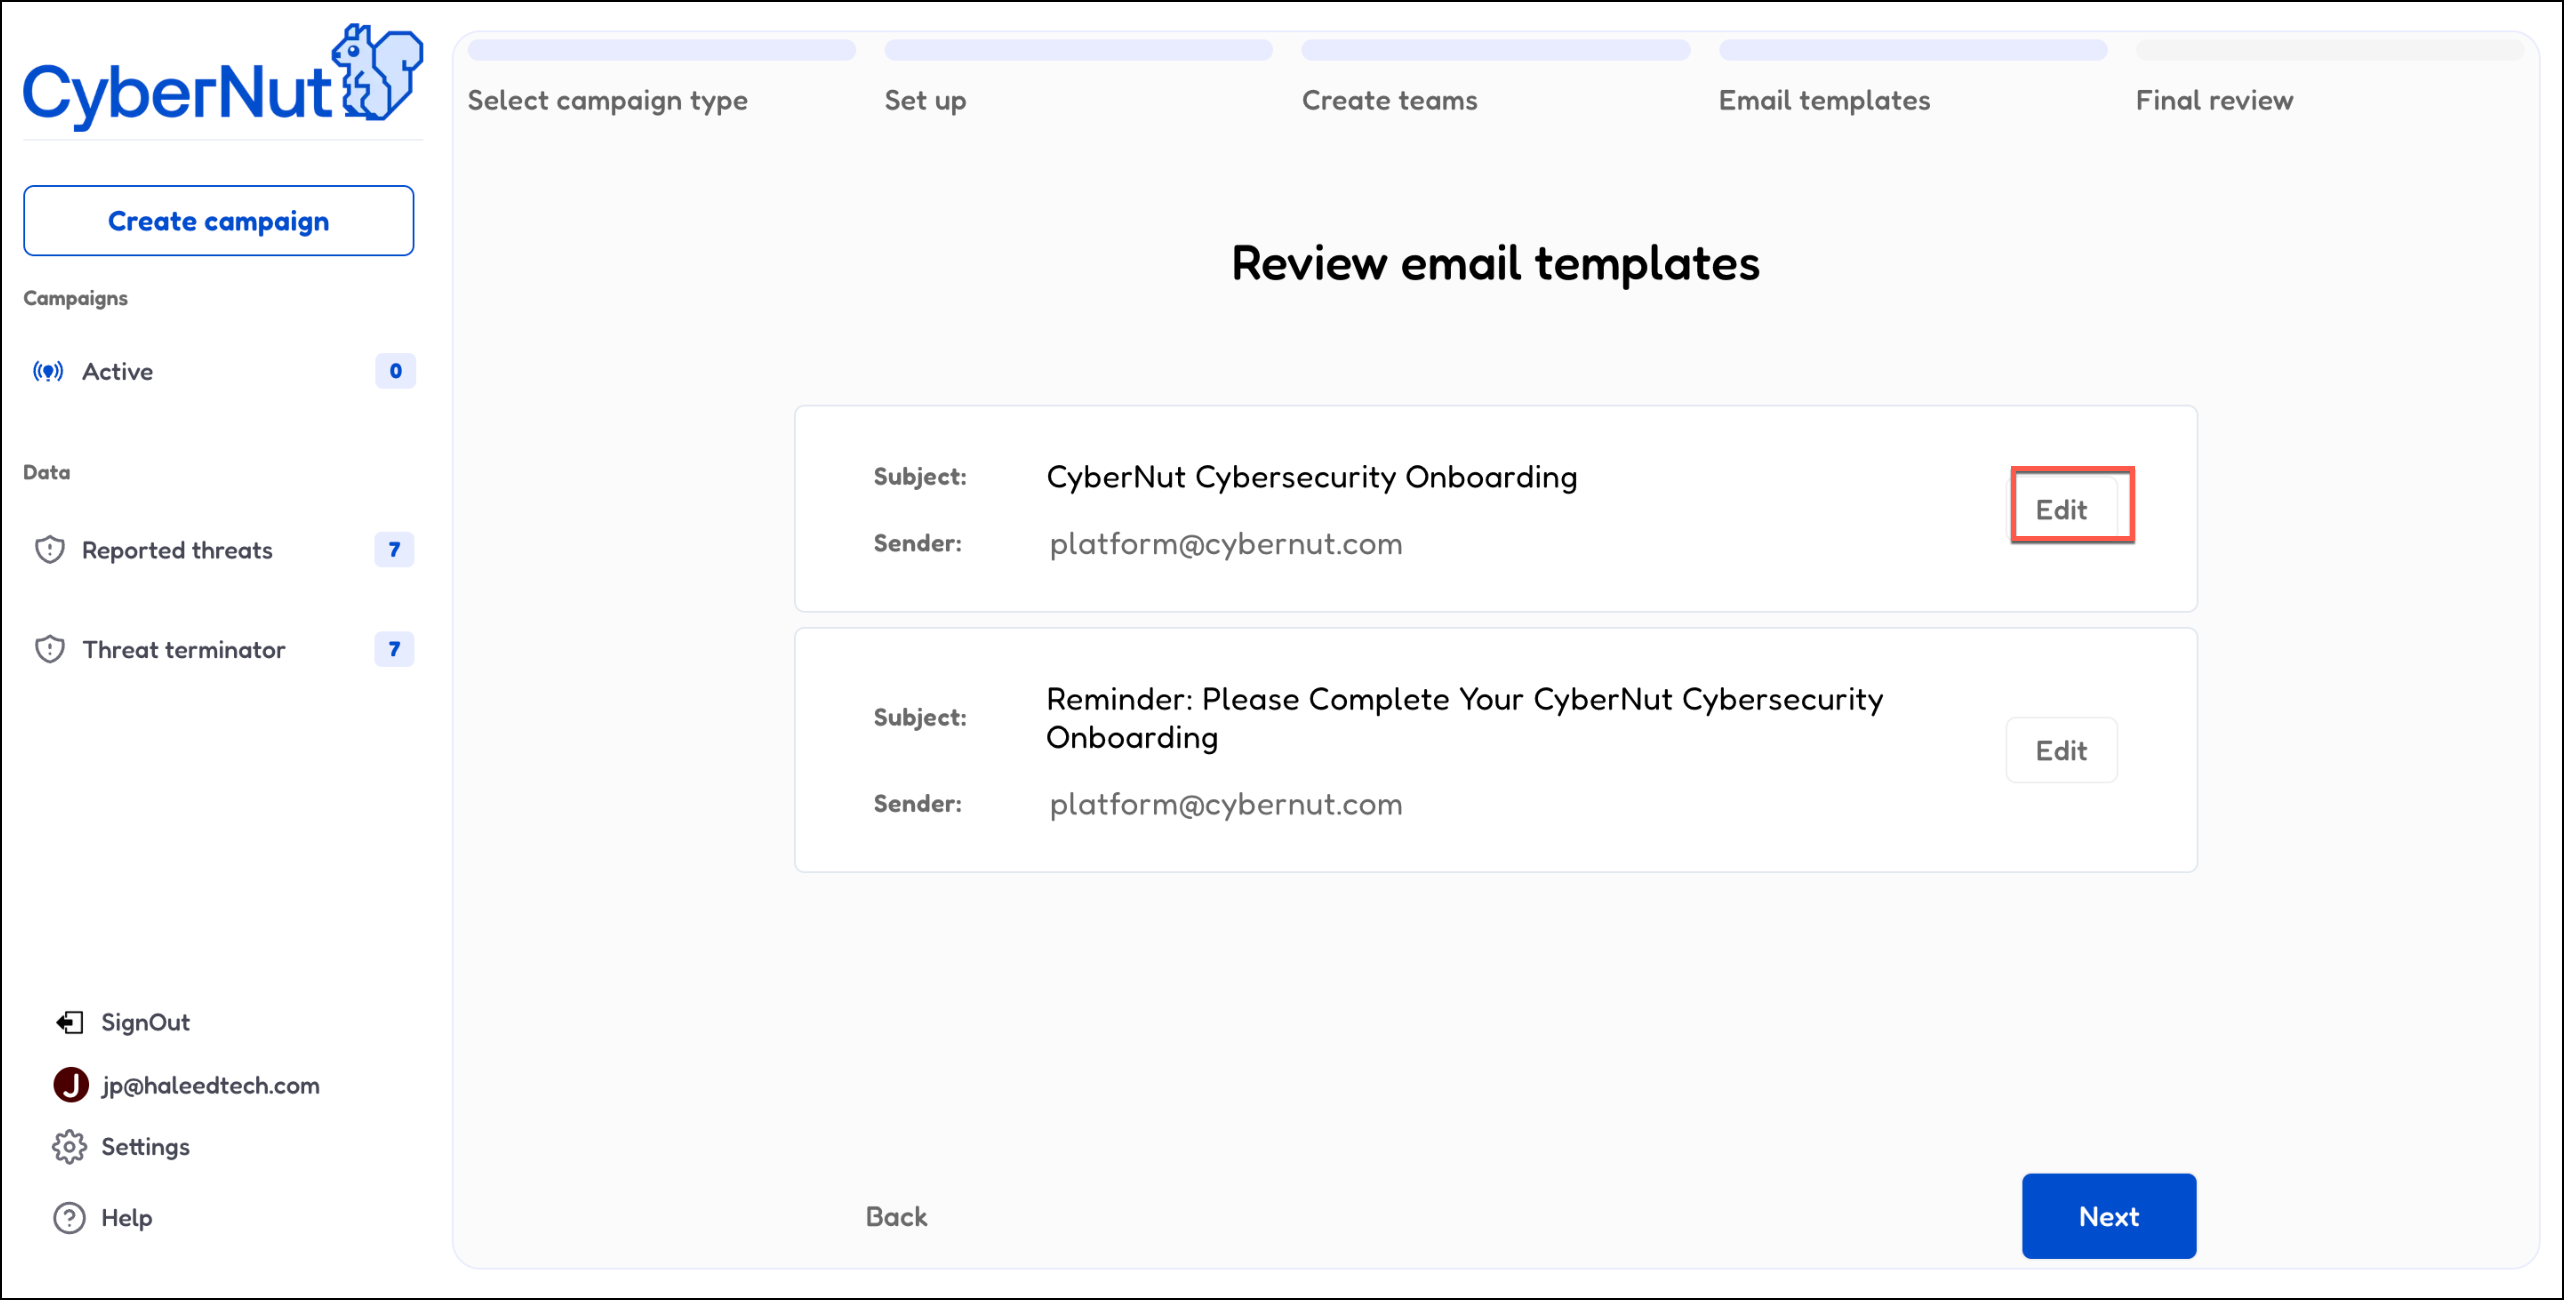Click the Email templates progress bar
The height and width of the screenshot is (1300, 2564).
[x=1912, y=50]
